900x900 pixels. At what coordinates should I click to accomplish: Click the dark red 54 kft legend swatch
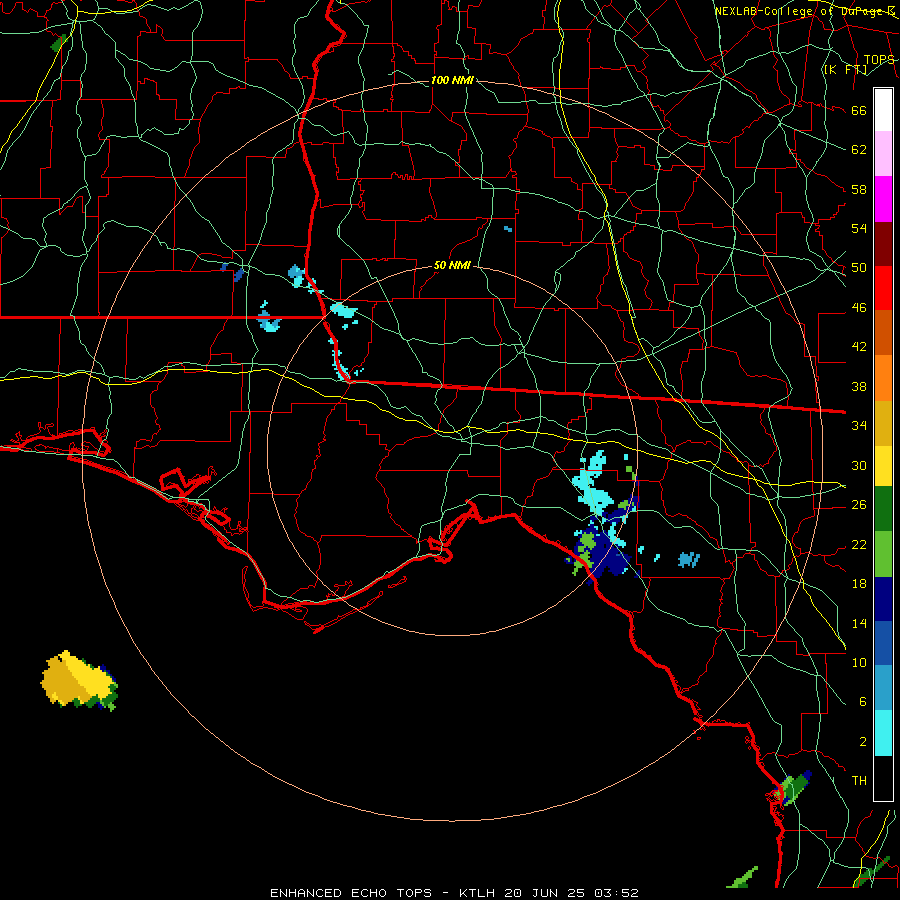coord(883,244)
